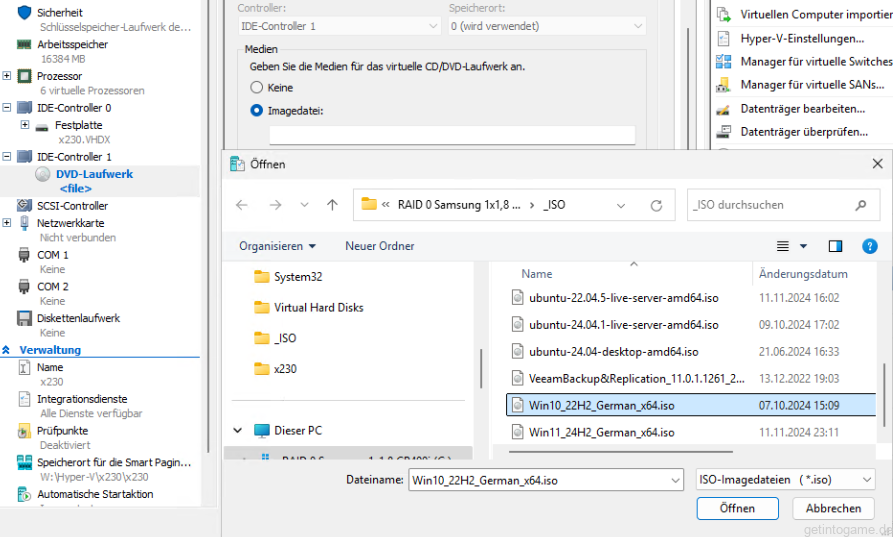The image size is (893, 537).
Task: Click Datenträger bearbeiten action
Action: coord(802,108)
